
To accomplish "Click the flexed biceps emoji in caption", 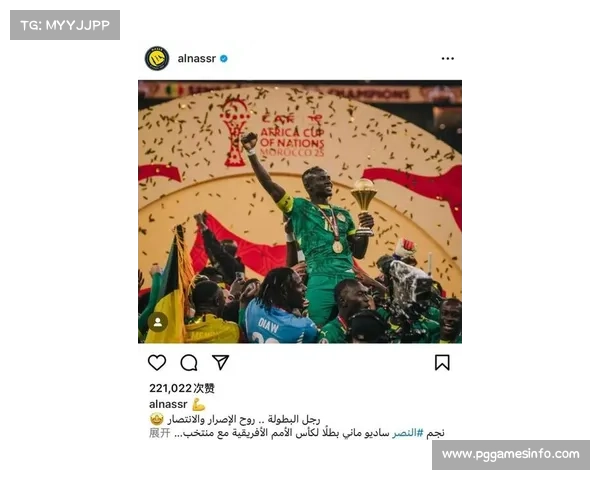I will click(199, 404).
